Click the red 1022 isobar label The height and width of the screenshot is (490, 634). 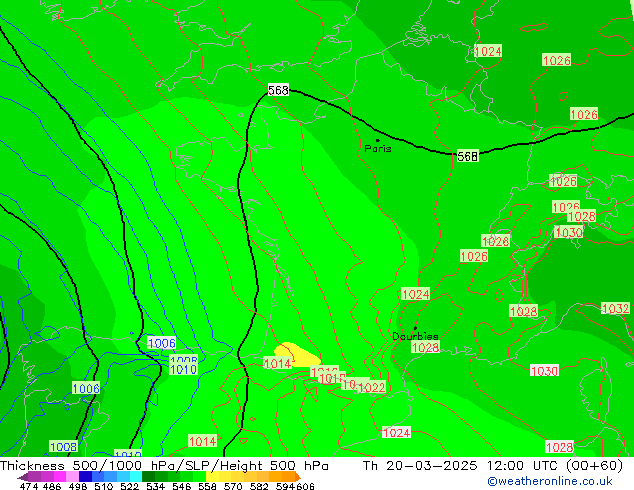tap(372, 388)
